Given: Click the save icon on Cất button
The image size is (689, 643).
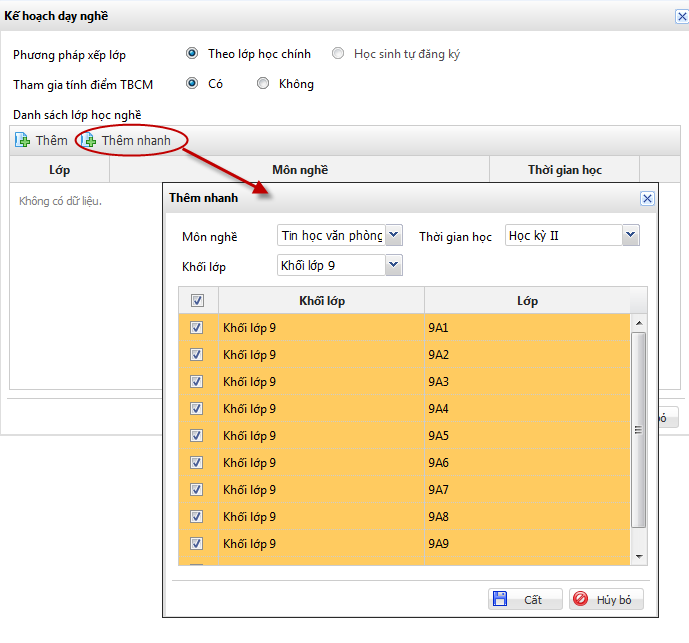Looking at the screenshot, I should click(499, 600).
